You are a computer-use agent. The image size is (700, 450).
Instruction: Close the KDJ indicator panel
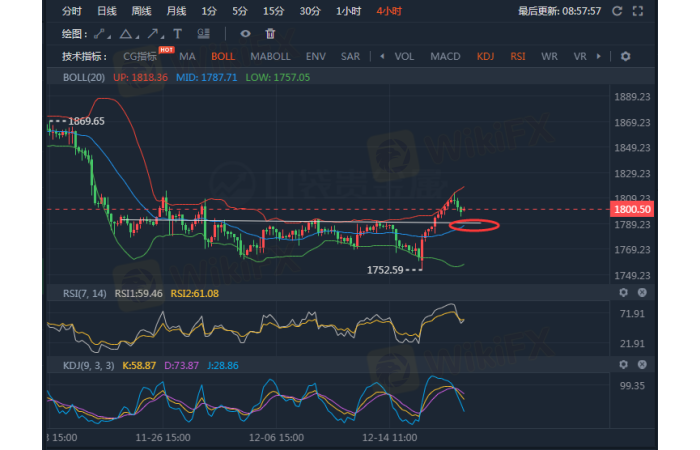641,365
